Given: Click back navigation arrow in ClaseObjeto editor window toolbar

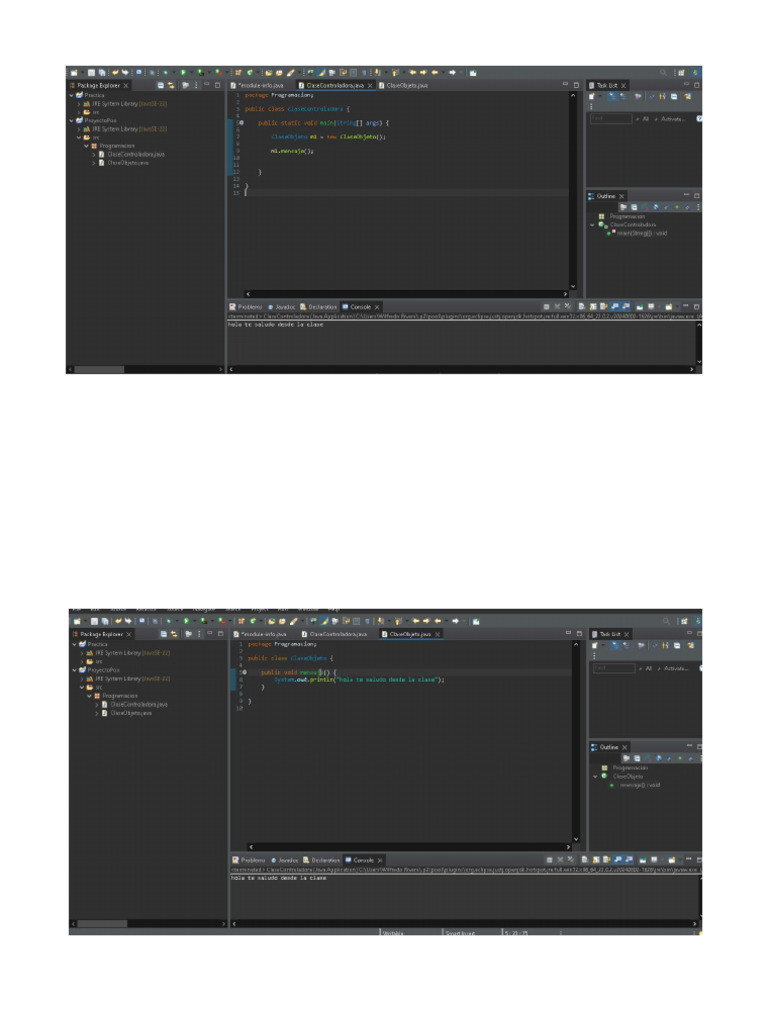Looking at the screenshot, I should point(438,621).
